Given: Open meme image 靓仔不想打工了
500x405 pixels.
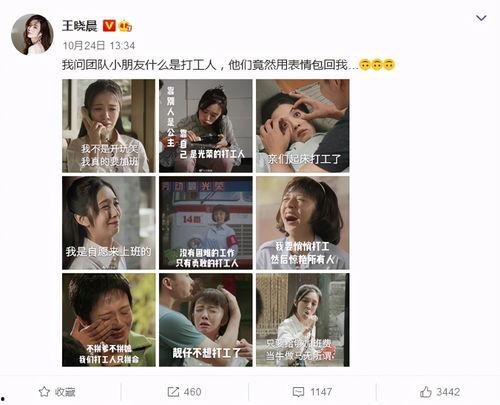Looking at the screenshot, I should [x=206, y=320].
